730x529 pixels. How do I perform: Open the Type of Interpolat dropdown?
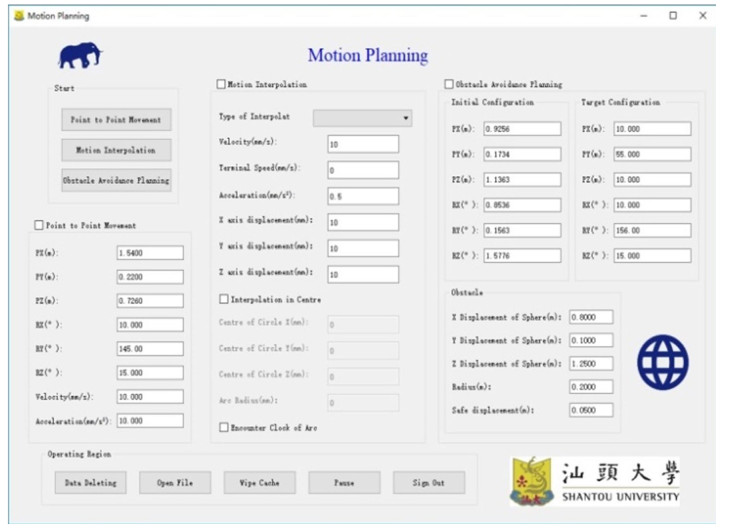(362, 118)
